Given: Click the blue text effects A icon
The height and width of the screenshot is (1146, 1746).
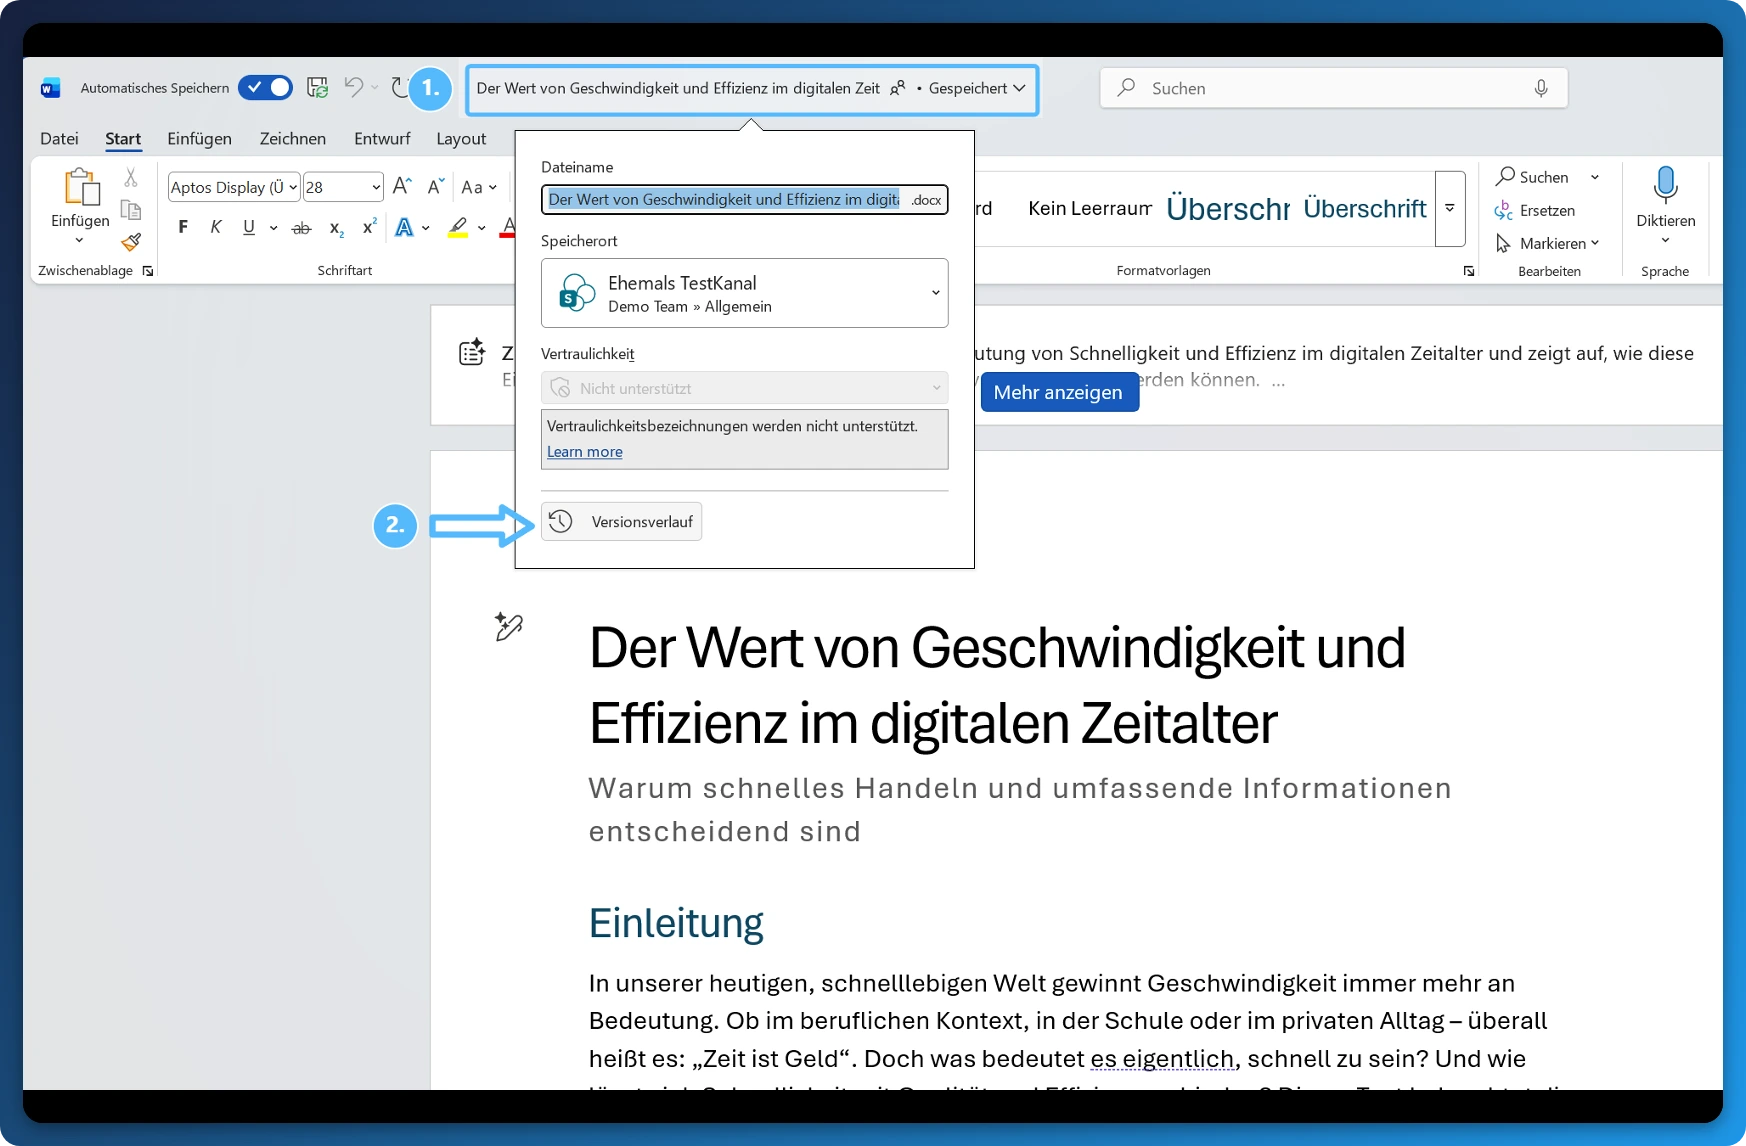Looking at the screenshot, I should pos(404,227).
